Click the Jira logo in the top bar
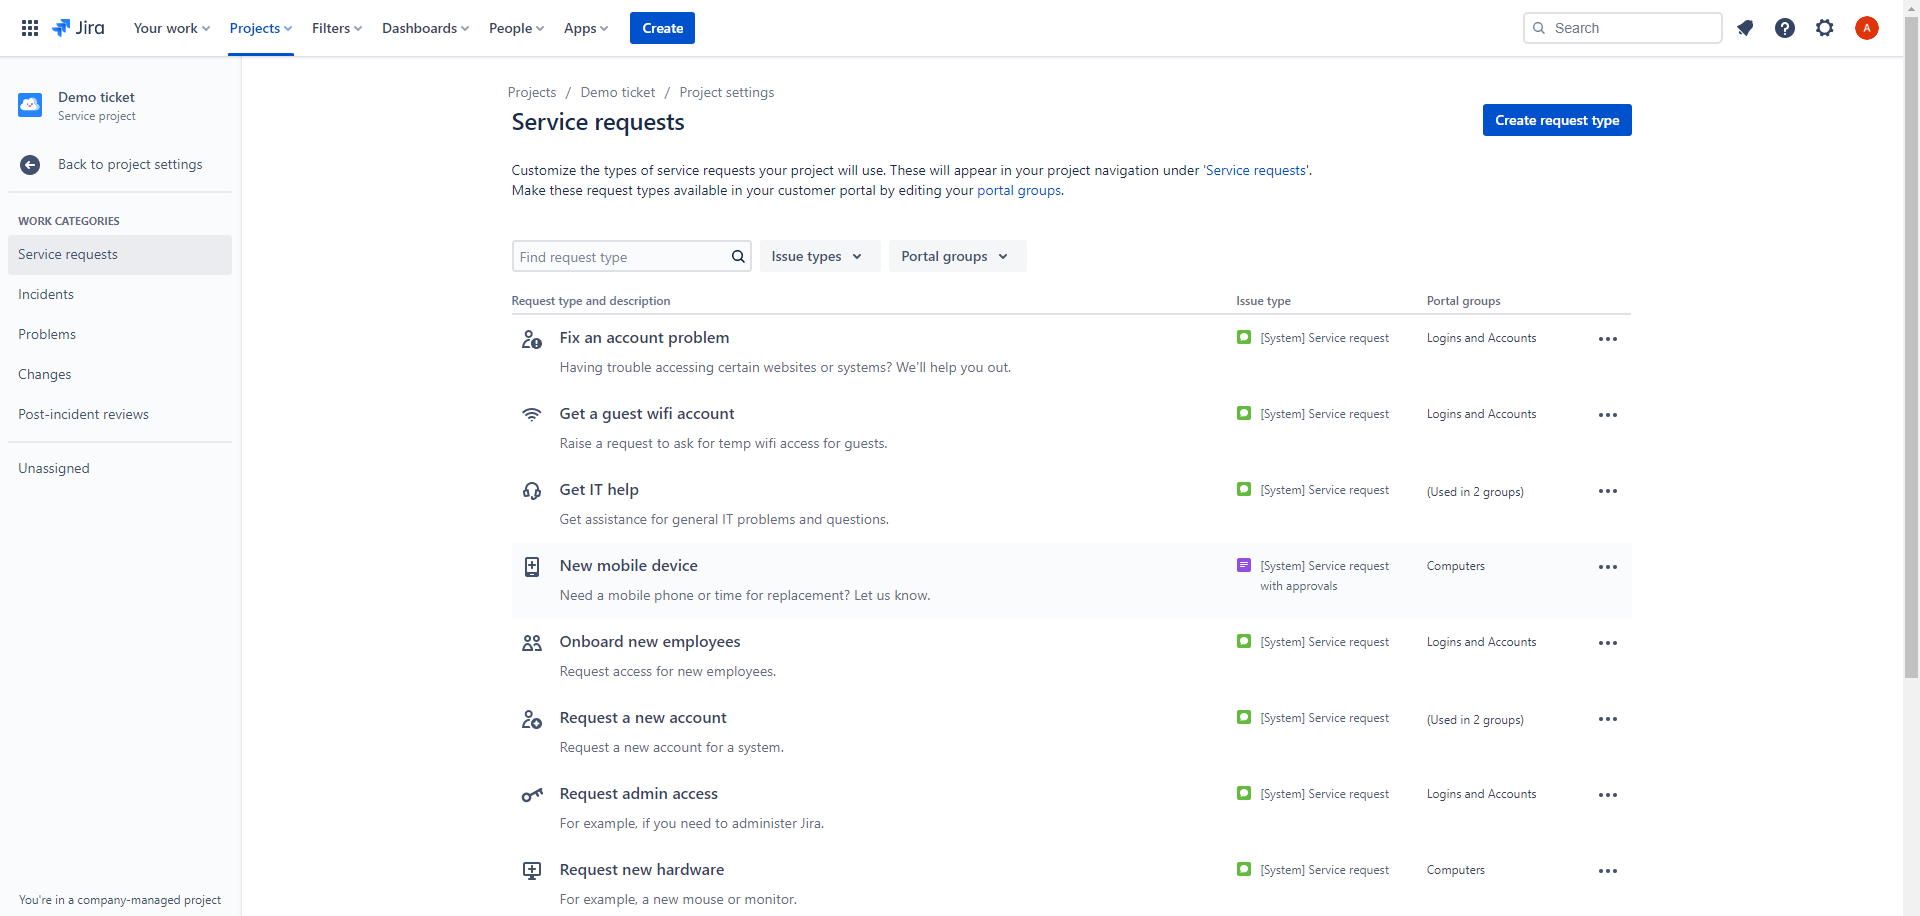Viewport: 1920px width, 916px height. click(x=77, y=28)
